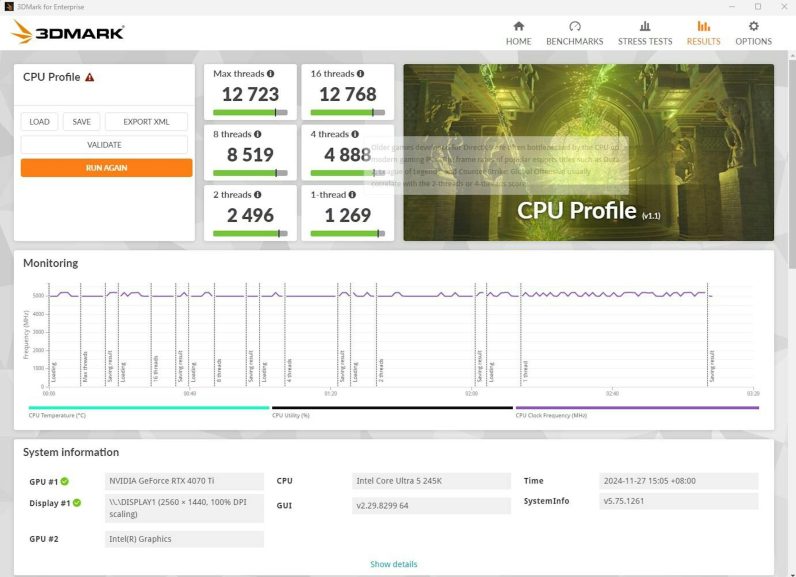This screenshot has height=577, width=796.
Task: Click the Time value 2024-11-27 15:05
Action: click(x=679, y=481)
